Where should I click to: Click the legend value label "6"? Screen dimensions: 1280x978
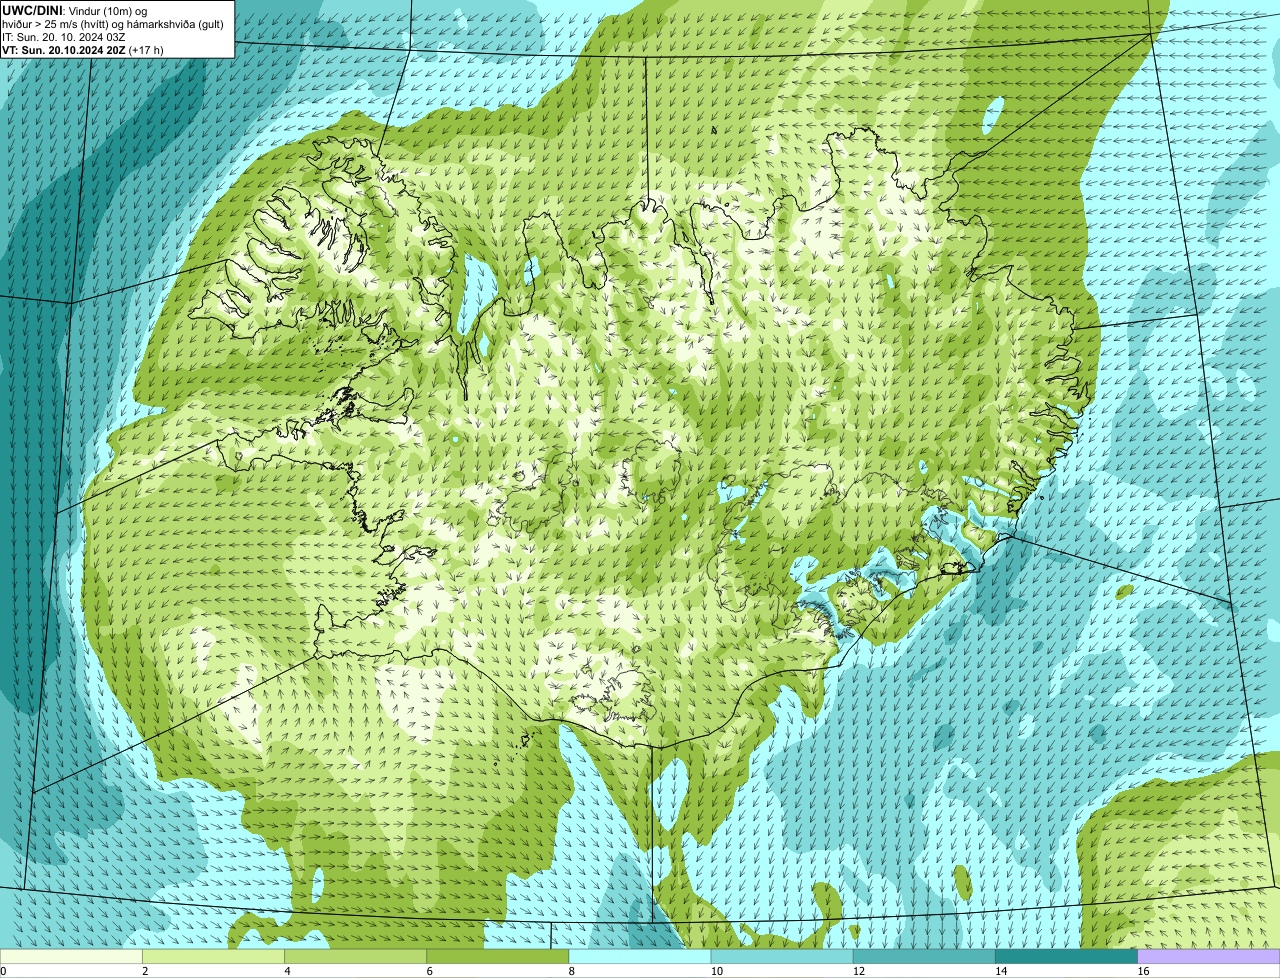(x=430, y=971)
